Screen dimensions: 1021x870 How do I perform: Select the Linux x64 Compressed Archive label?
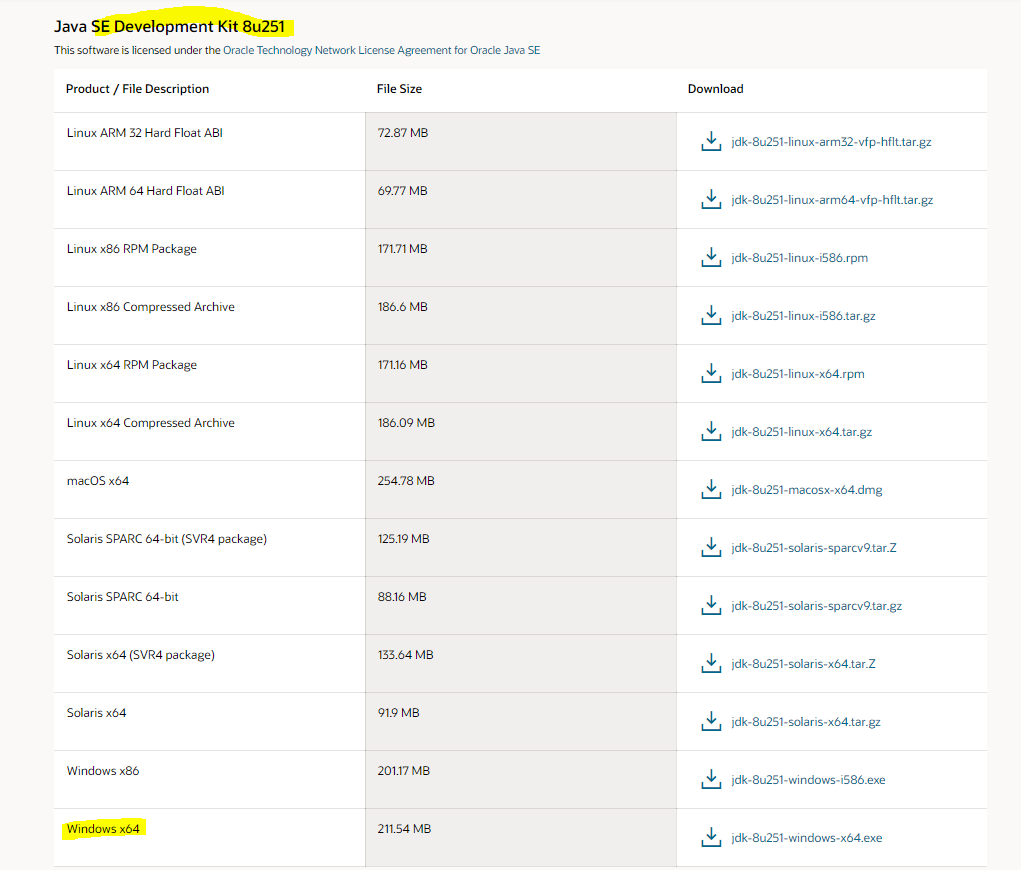(150, 423)
